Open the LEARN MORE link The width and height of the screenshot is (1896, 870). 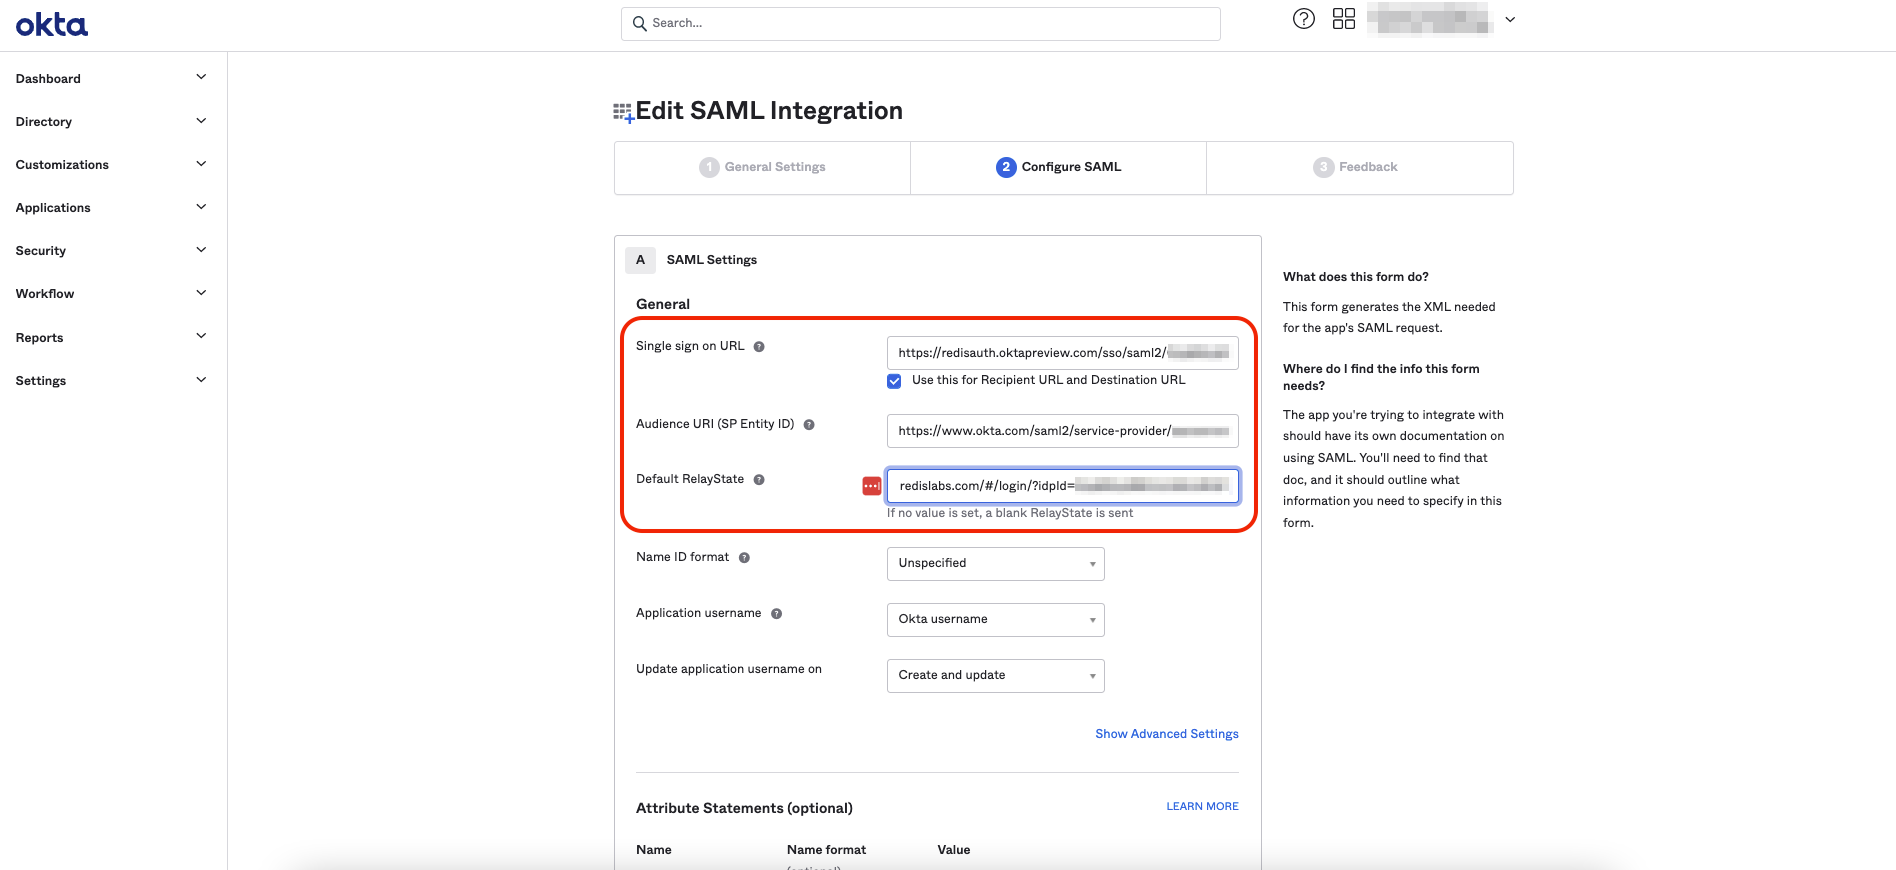1202,806
